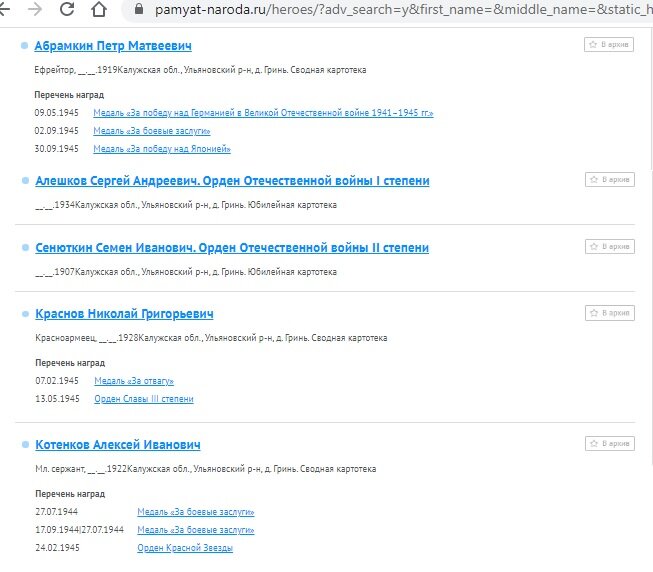653x572 pixels.
Task: Add Краснов Николай Григорьевич to archive
Action: [610, 313]
